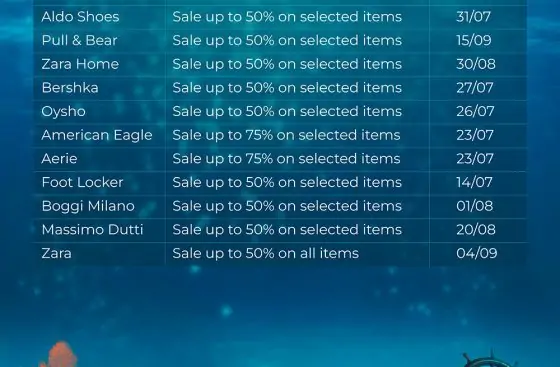Viewport: 560px width, 367px height.
Task: Click American Eagle's 75% sale description
Action: 286,135
